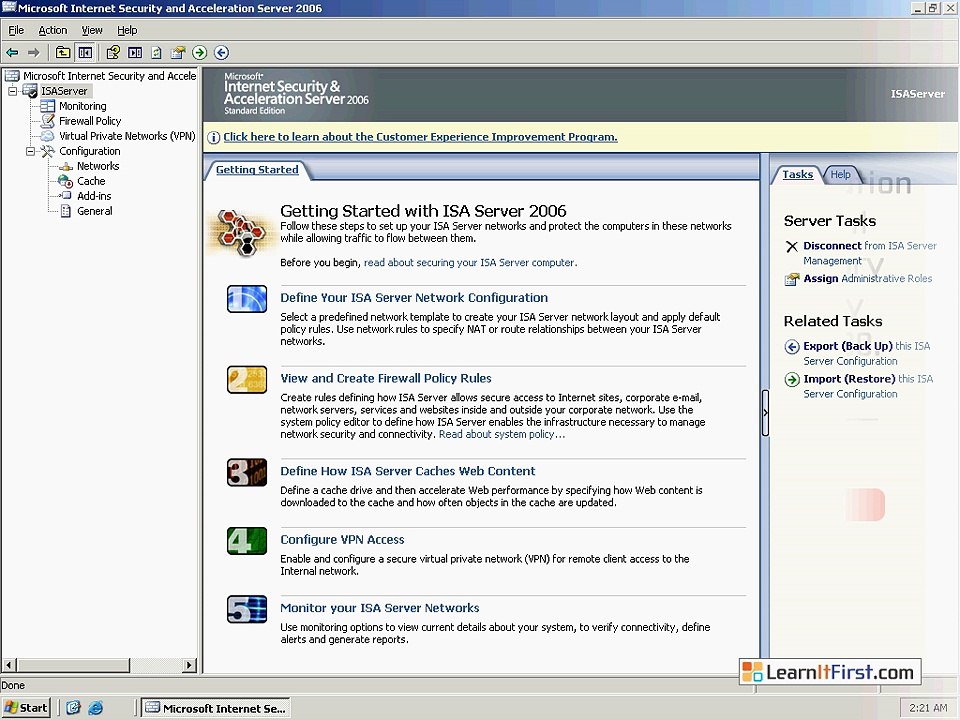Image resolution: width=960 pixels, height=720 pixels.
Task: Select Monitoring in the console tree
Action: (82, 106)
